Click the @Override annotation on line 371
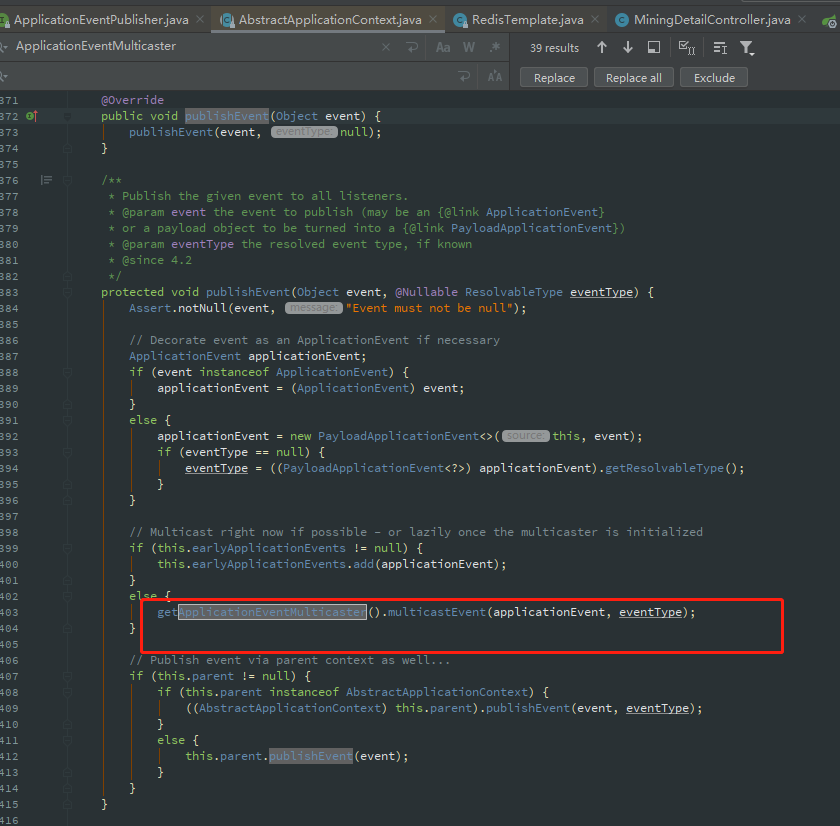 132,100
